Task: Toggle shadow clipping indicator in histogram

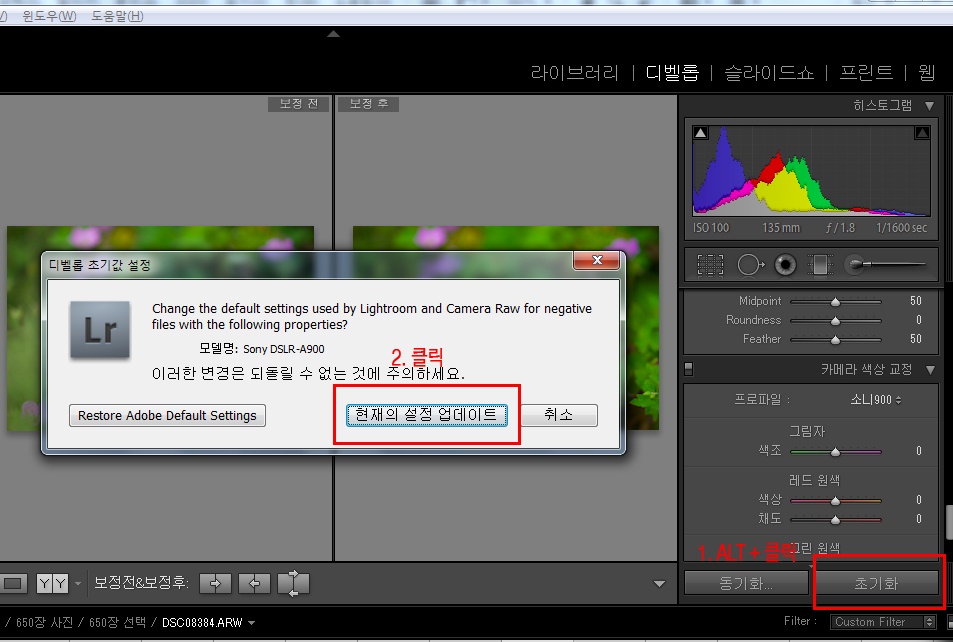Action: (x=701, y=133)
